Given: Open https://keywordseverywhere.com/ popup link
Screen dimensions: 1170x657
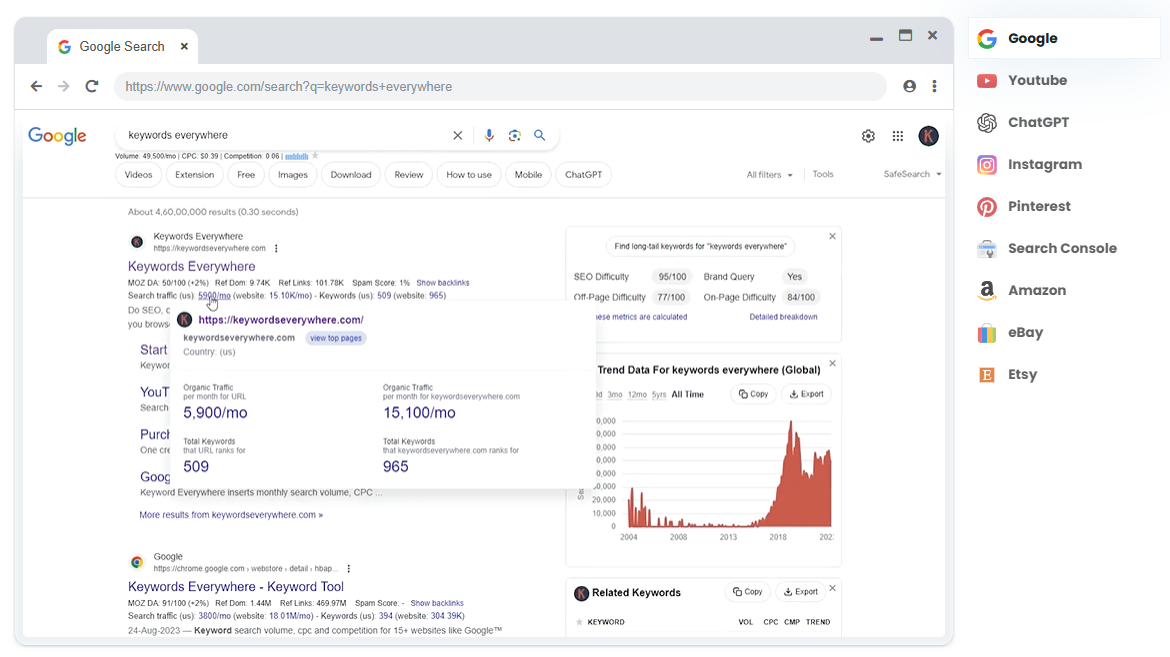Looking at the screenshot, I should click(281, 320).
